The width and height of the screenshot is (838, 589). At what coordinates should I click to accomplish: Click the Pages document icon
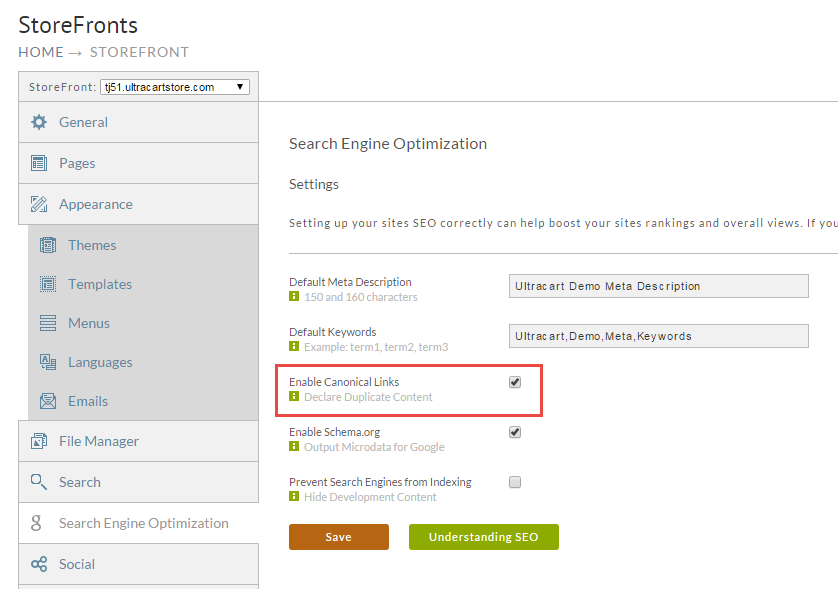tap(38, 163)
